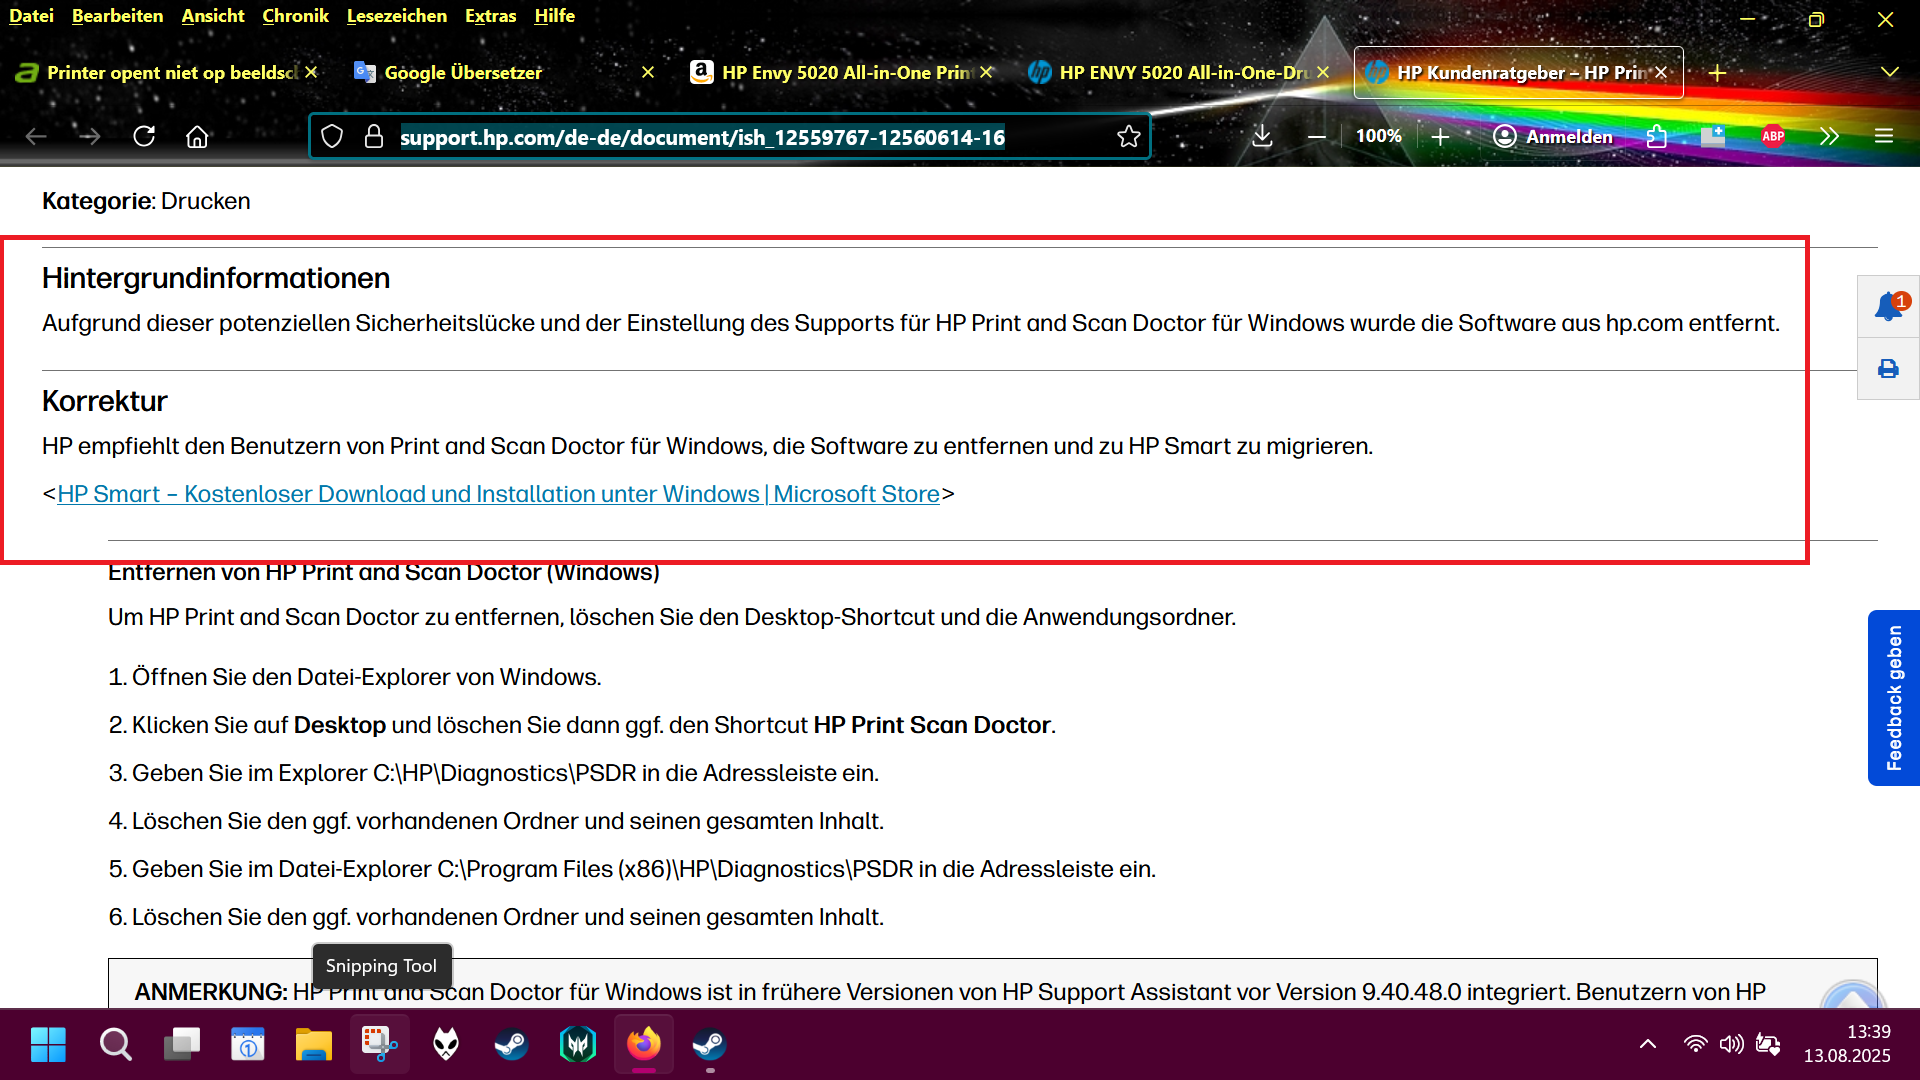
Task: Close the Google Übersetzer tab
Action: [x=648, y=73]
